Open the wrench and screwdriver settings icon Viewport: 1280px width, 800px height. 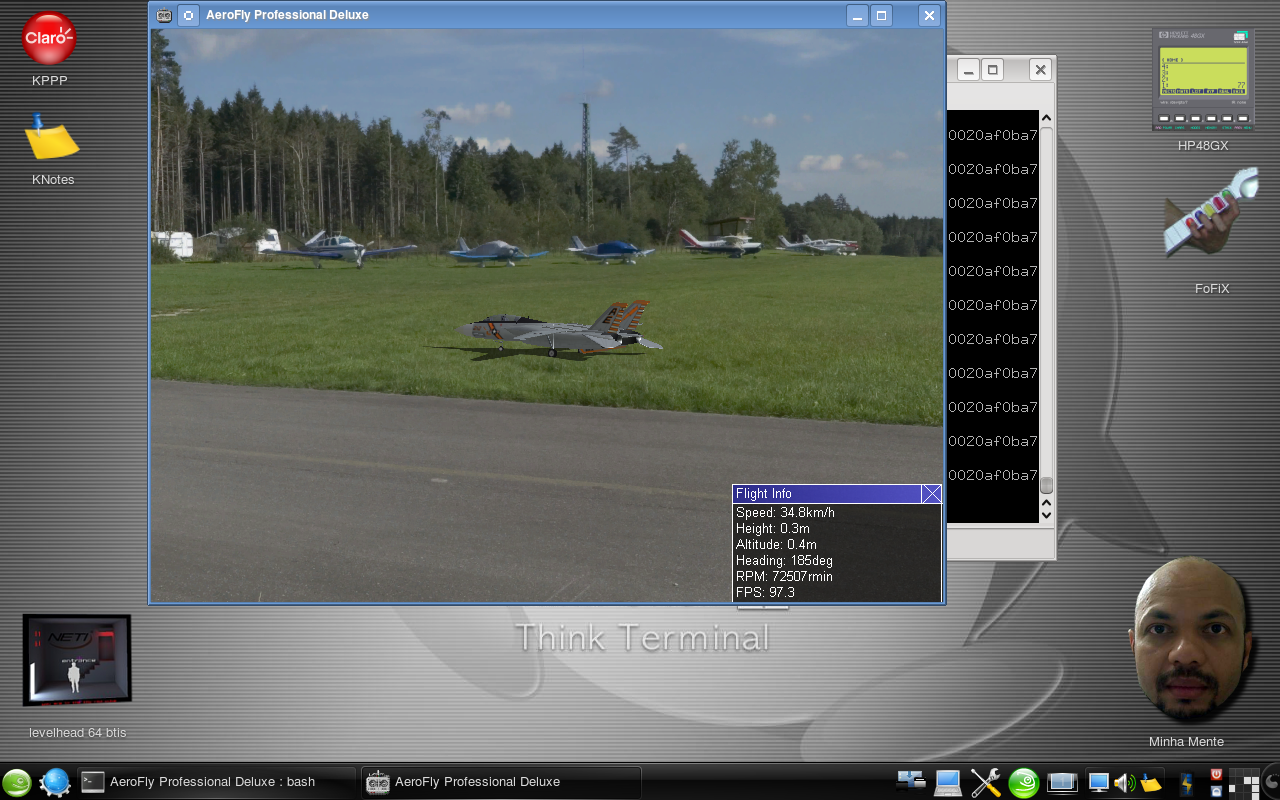(986, 782)
